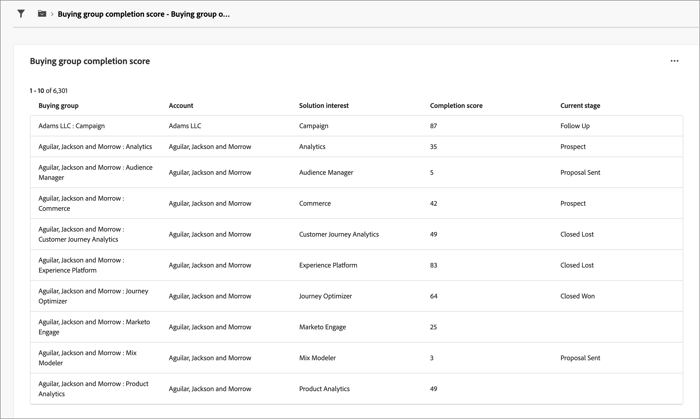Click the folder breadcrumb icon

pos(42,14)
